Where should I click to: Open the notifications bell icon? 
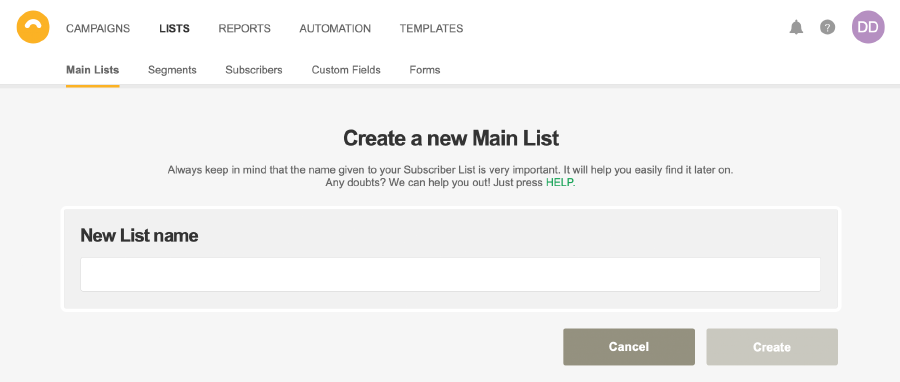click(x=796, y=27)
